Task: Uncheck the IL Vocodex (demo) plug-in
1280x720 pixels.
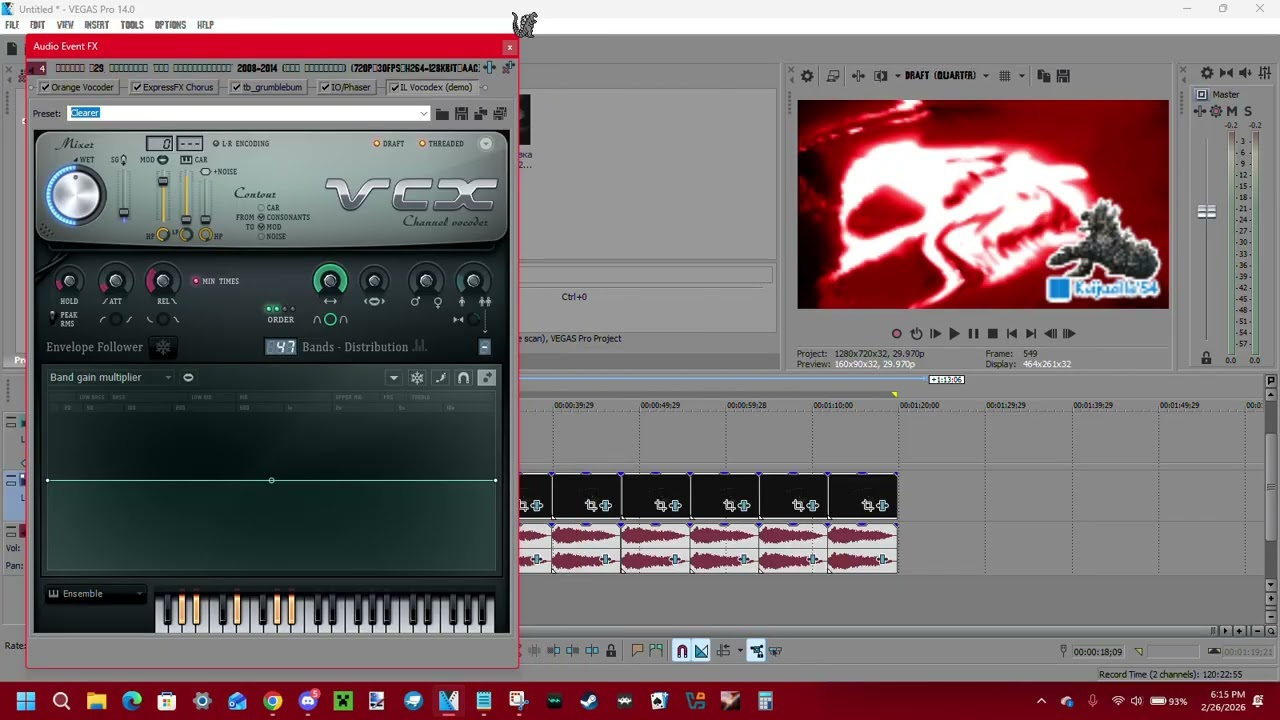Action: 394,87
